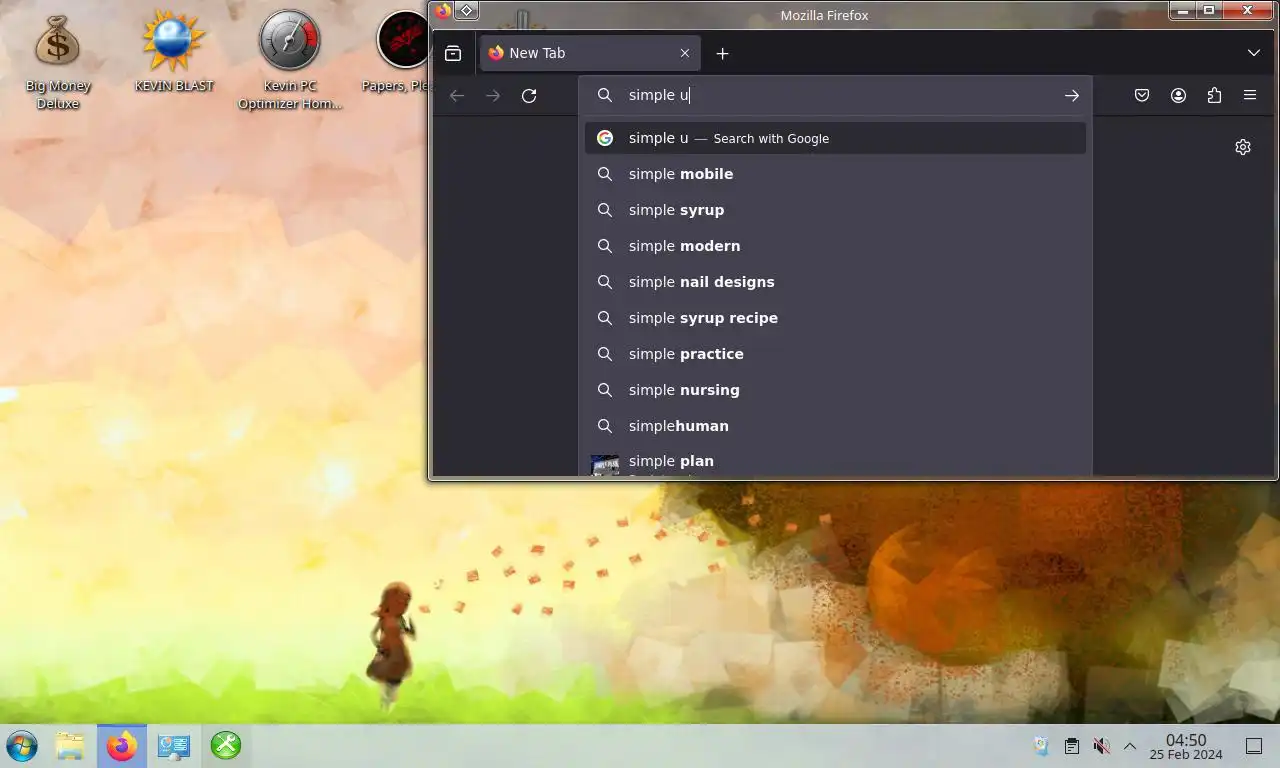Viewport: 1280px width, 768px height.
Task: Click the muted volume tray icon
Action: [1101, 746]
